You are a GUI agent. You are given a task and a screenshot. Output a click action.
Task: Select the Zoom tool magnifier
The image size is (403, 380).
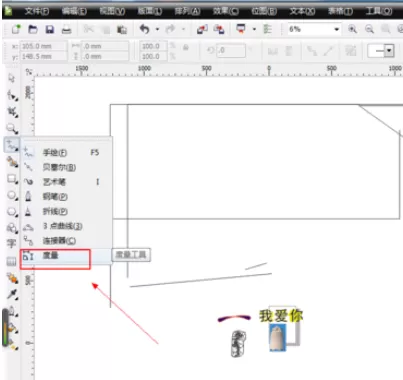(x=12, y=128)
